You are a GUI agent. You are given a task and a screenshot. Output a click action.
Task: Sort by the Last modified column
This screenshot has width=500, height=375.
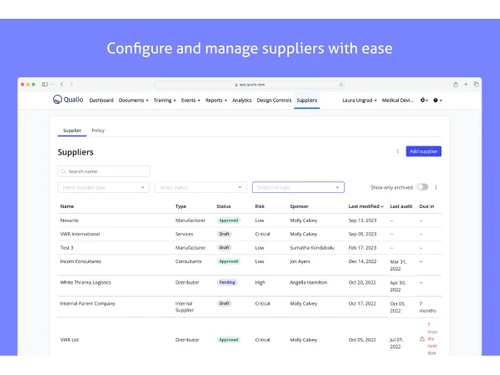pyautogui.click(x=366, y=206)
